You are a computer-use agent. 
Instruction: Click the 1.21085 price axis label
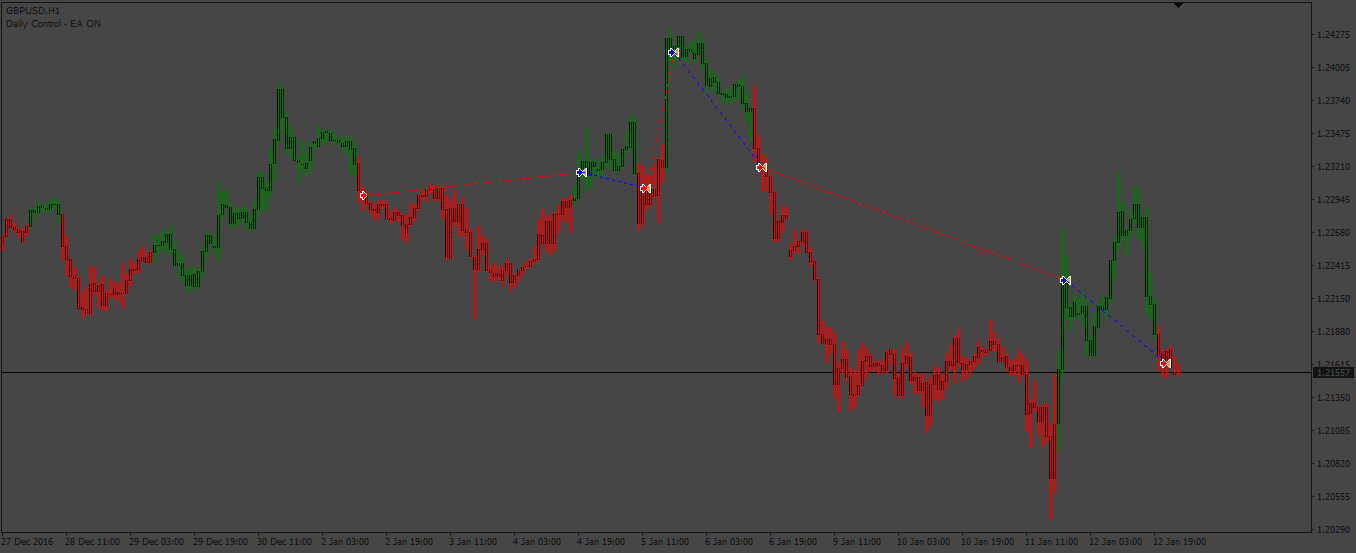(x=1333, y=431)
